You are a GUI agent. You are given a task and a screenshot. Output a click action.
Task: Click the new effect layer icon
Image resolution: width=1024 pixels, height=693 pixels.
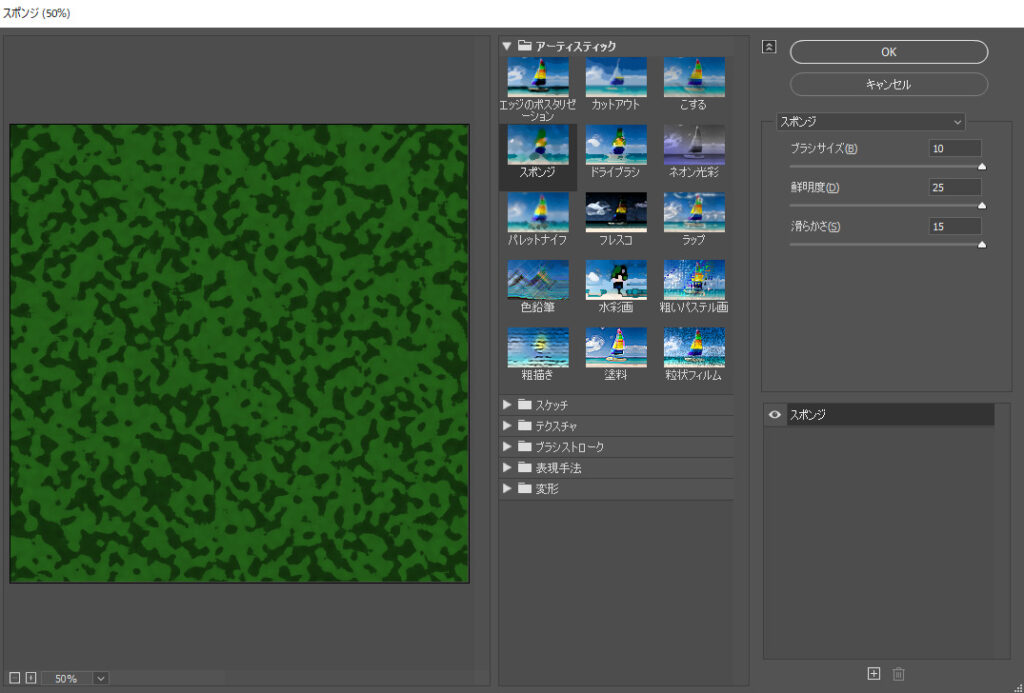point(874,674)
